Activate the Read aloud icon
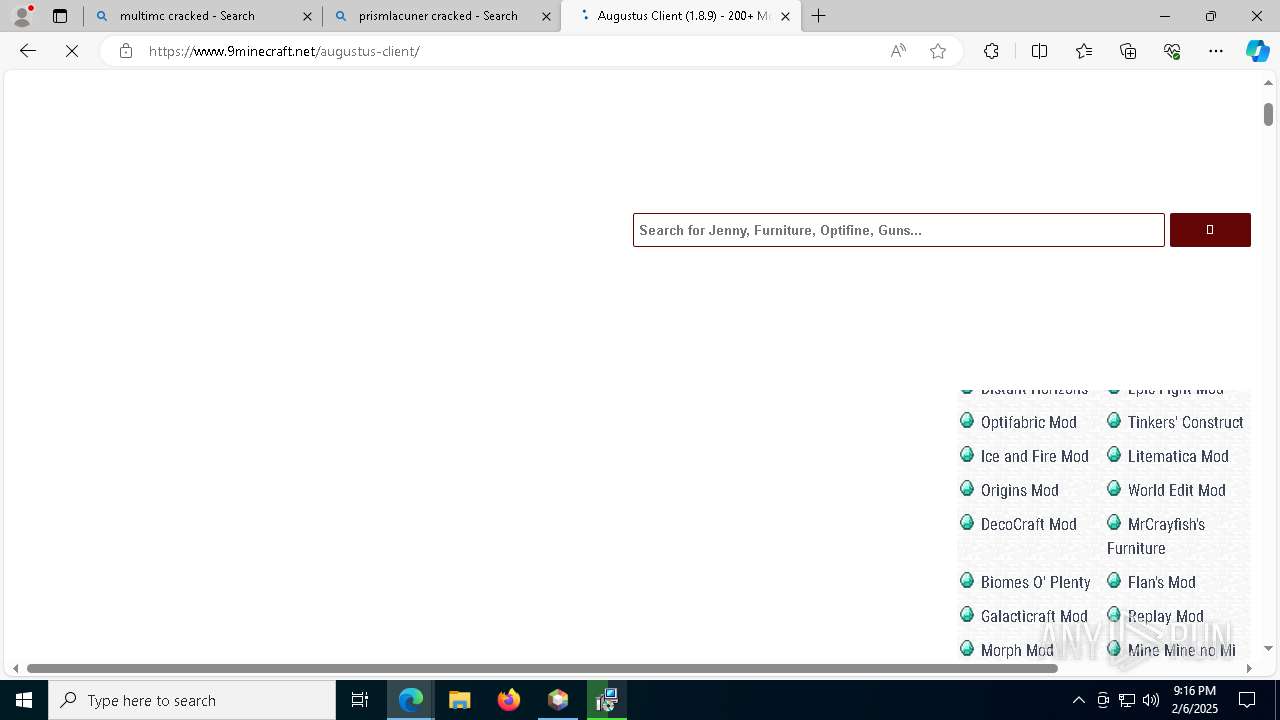The height and width of the screenshot is (720, 1280). click(x=898, y=51)
